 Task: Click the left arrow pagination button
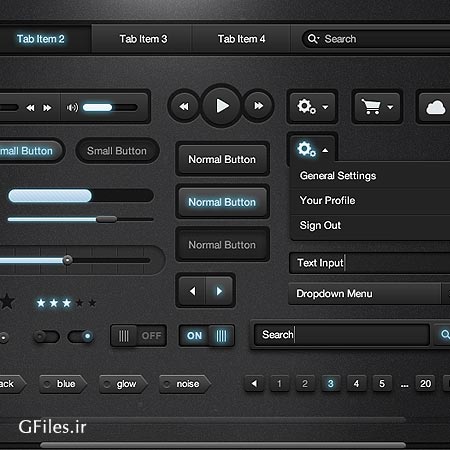coord(254,383)
